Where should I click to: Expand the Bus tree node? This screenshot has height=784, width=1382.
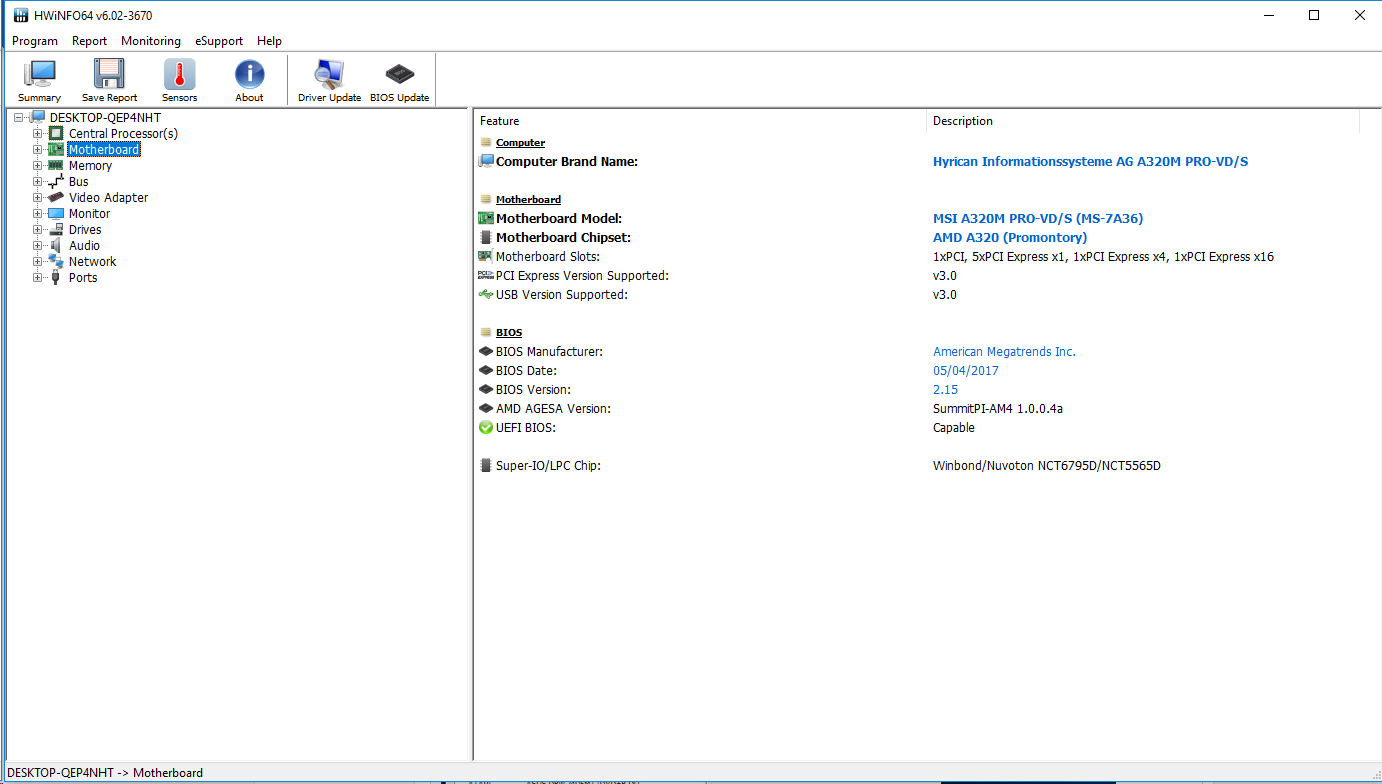38,182
